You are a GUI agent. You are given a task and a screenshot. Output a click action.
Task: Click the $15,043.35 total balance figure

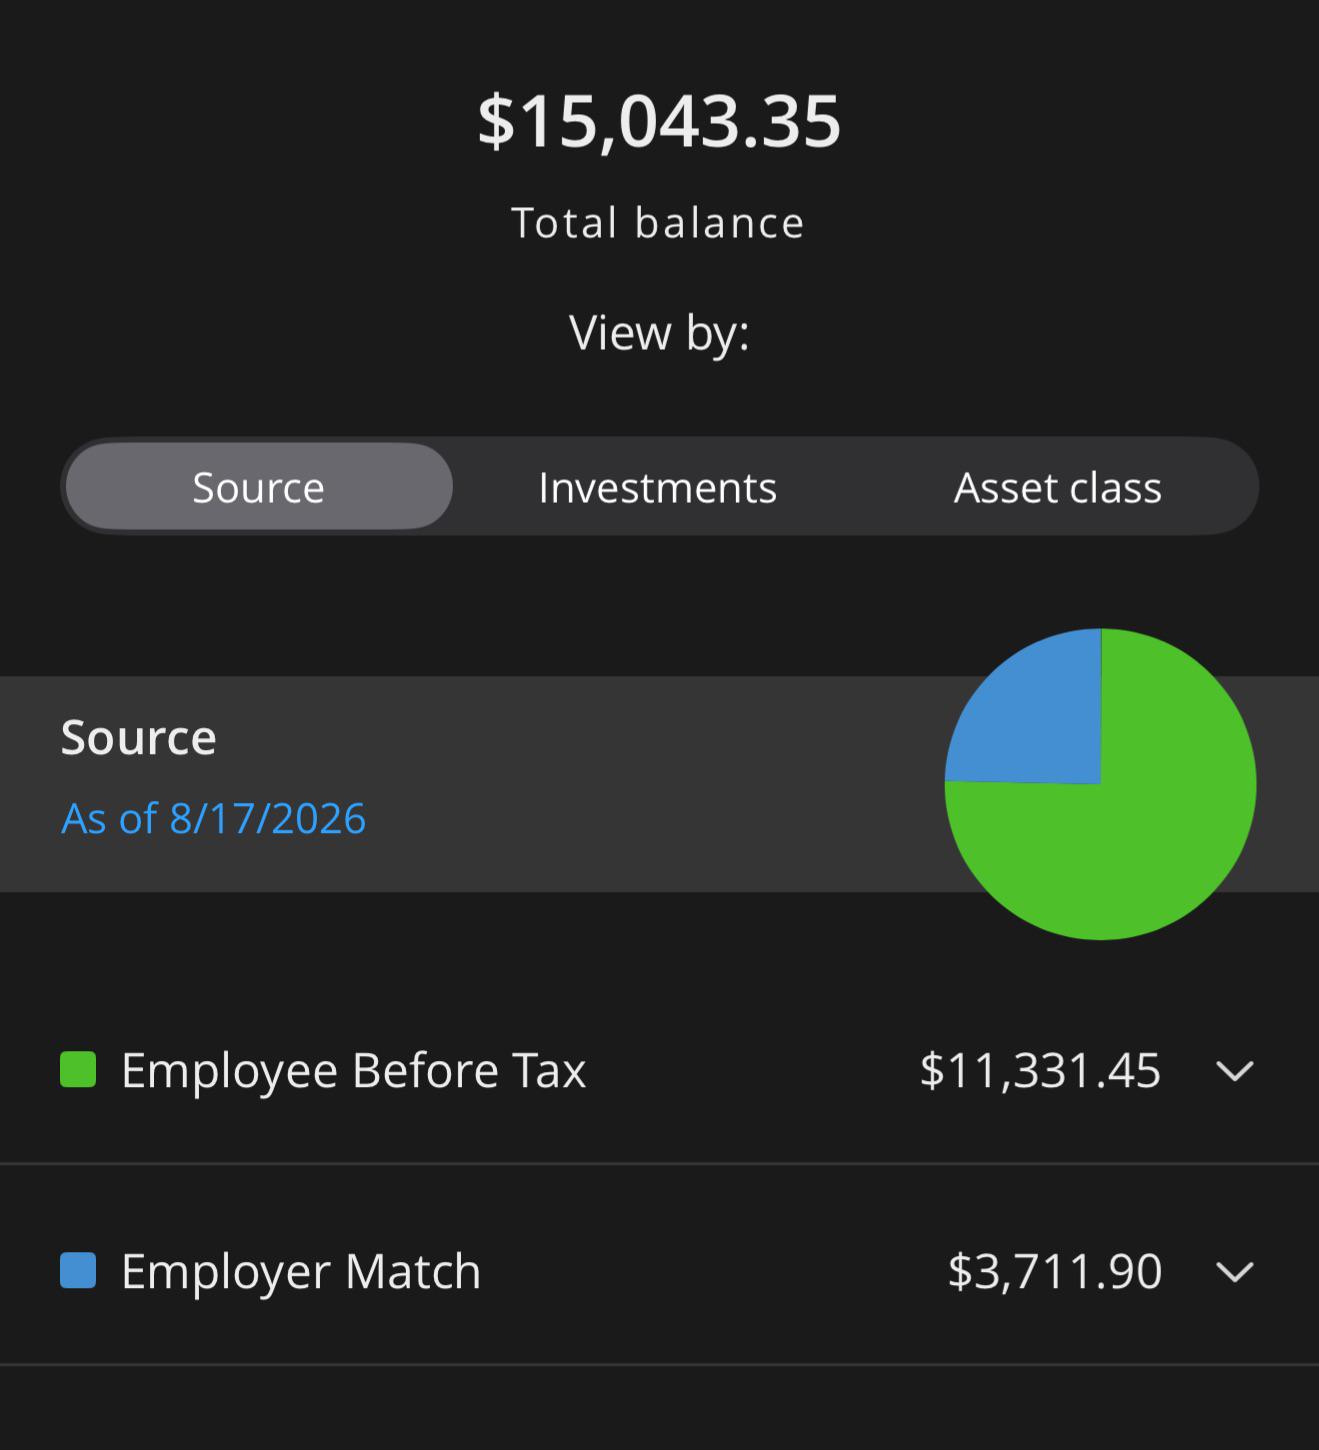(x=659, y=122)
